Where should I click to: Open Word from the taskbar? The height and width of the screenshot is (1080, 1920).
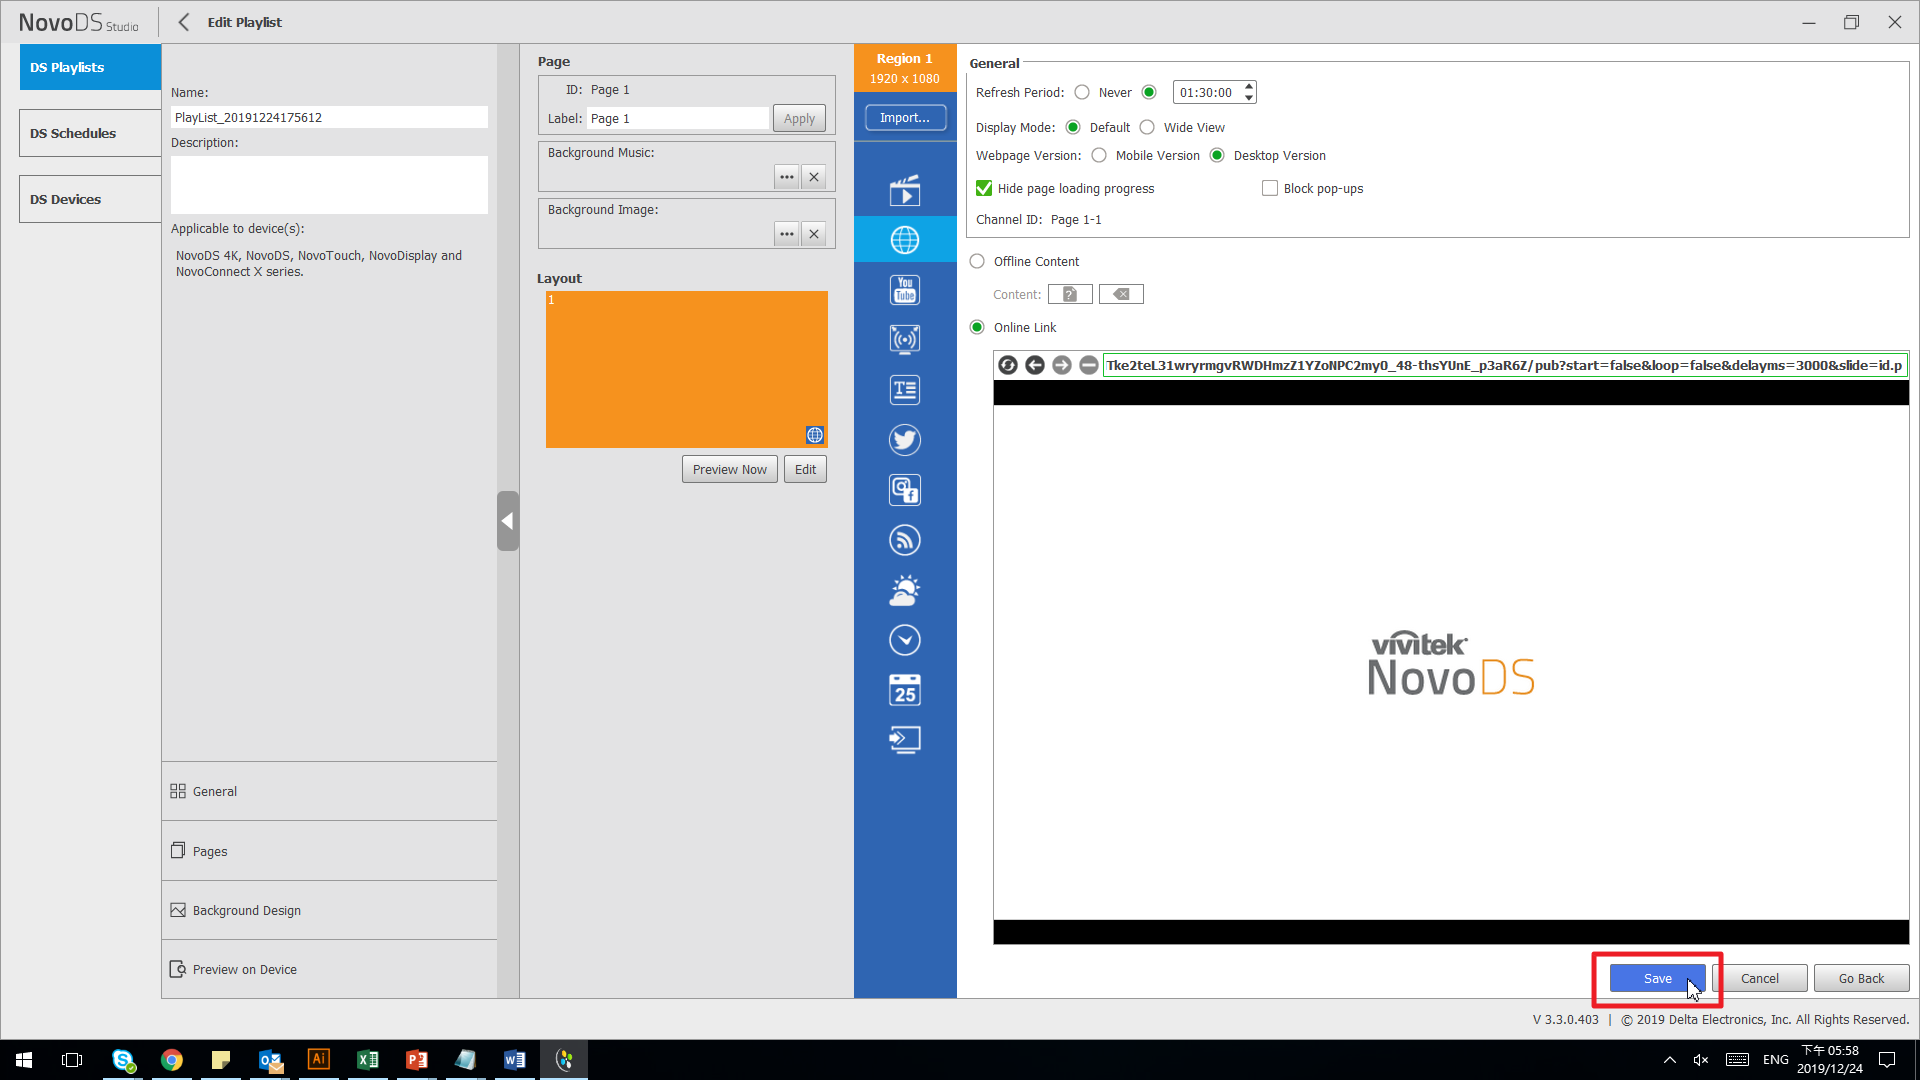pos(515,1060)
